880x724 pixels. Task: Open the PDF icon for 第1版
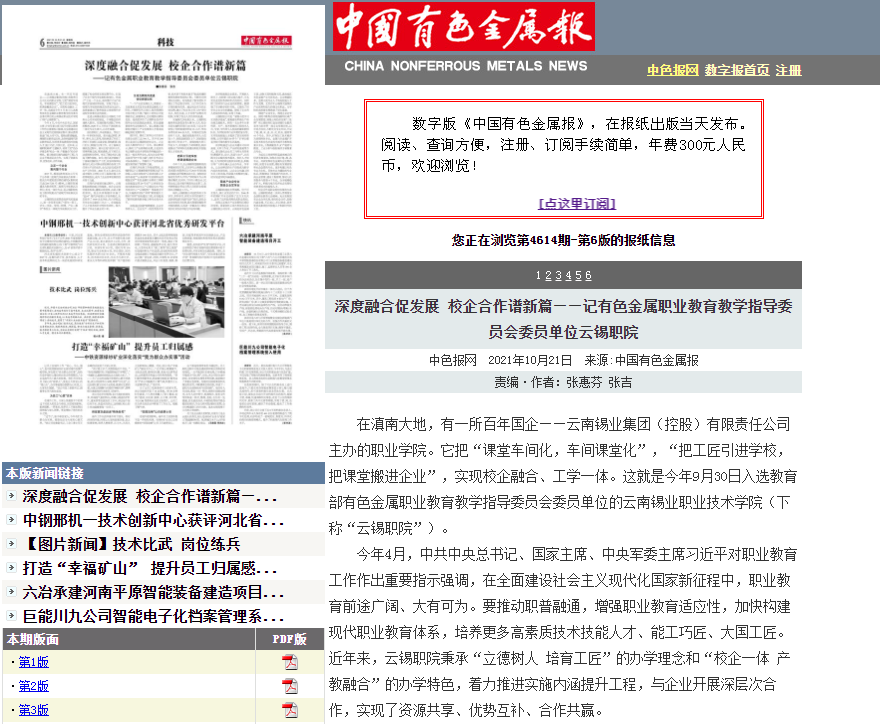tap(290, 662)
